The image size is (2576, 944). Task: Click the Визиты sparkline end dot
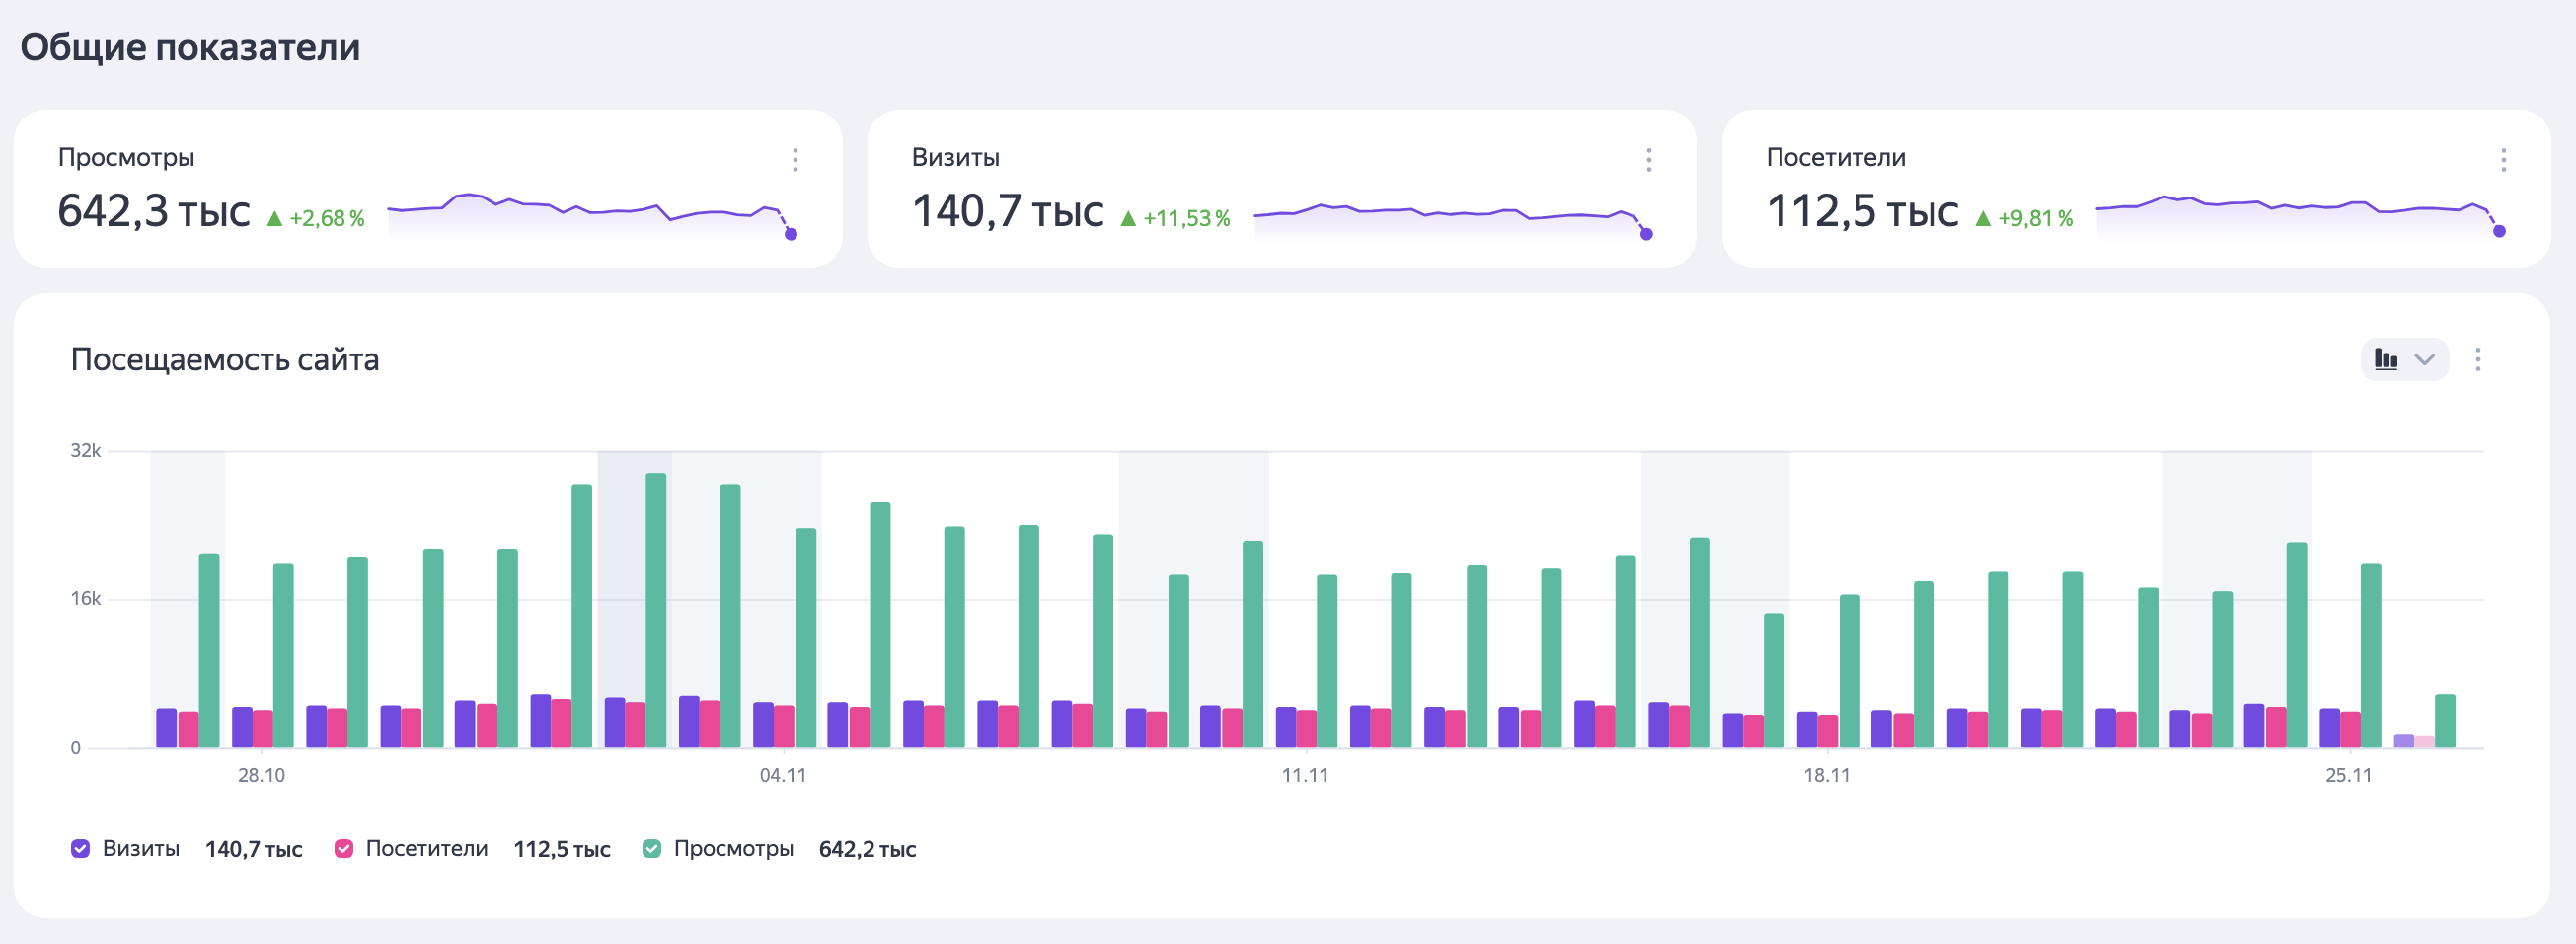coord(1646,234)
